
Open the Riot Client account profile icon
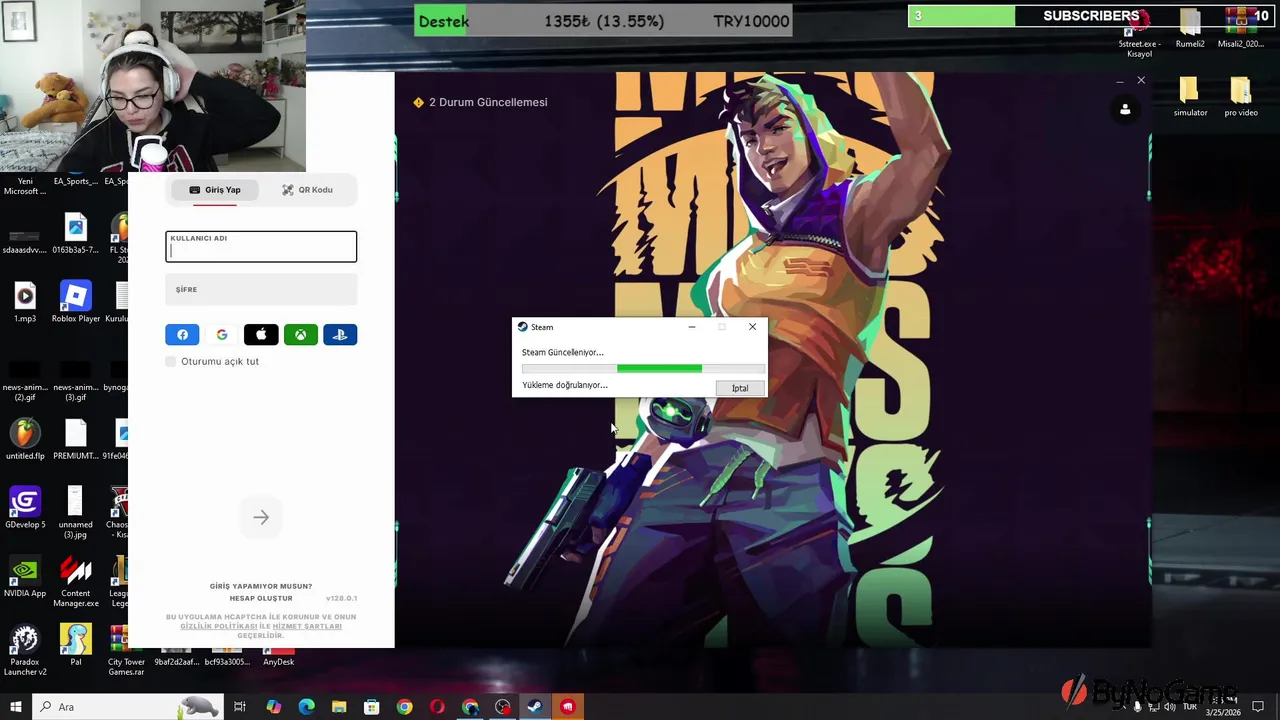(x=1125, y=110)
